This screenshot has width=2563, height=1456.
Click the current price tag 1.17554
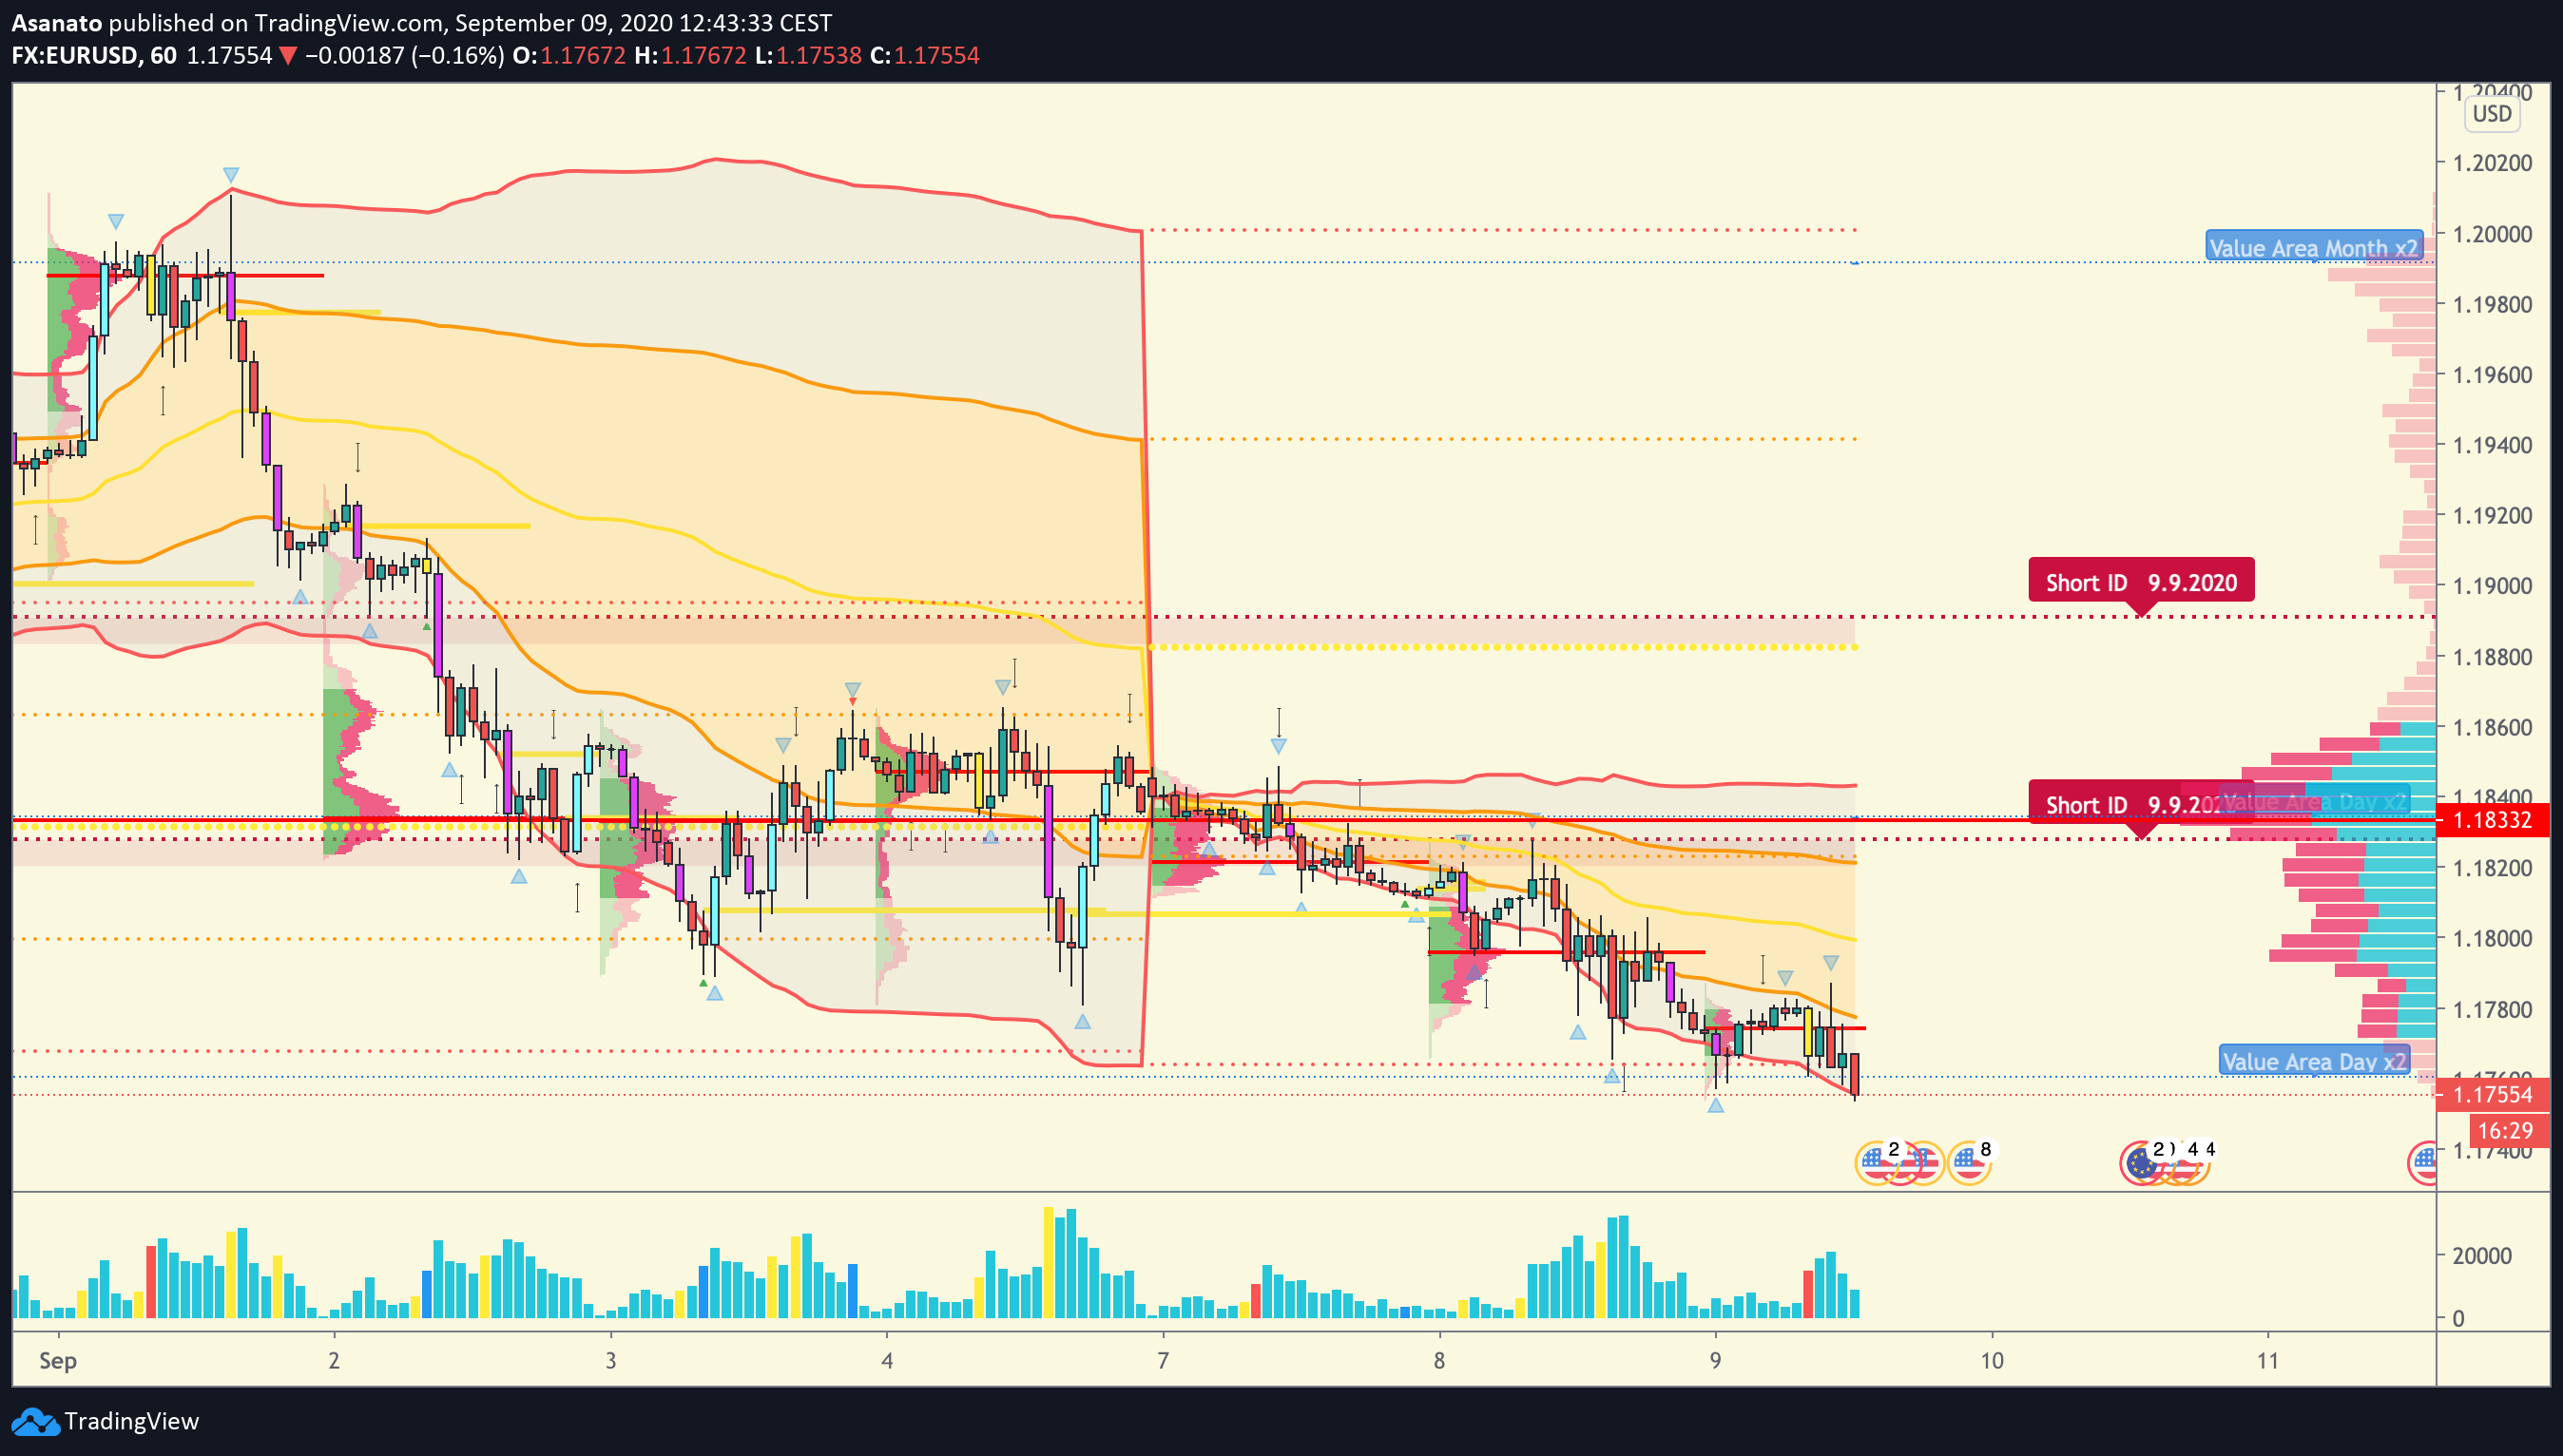pyautogui.click(x=2493, y=1094)
